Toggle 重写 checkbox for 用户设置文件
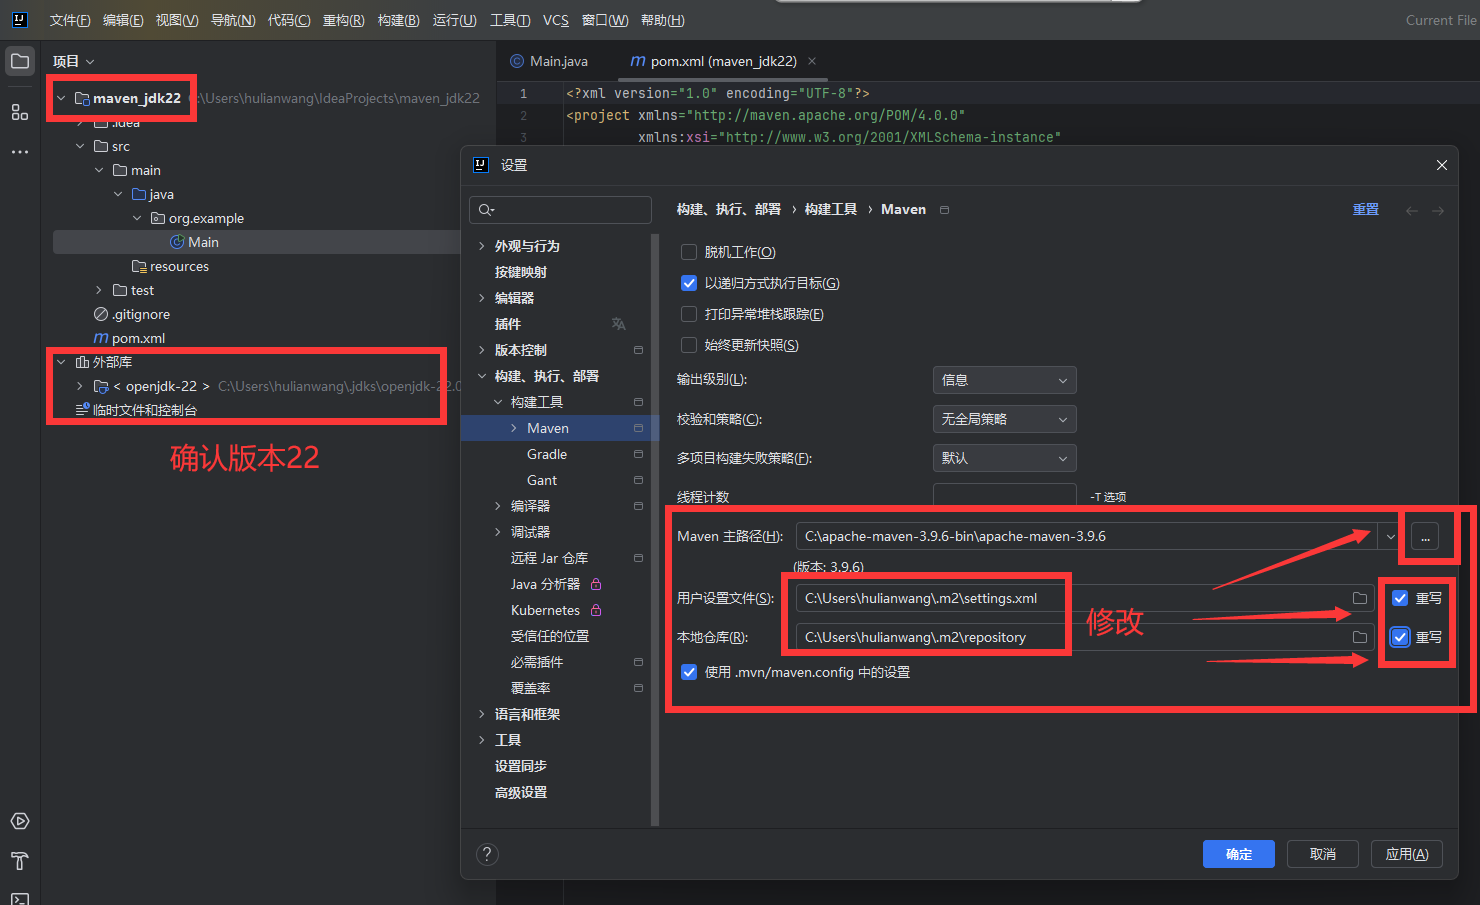1480x905 pixels. click(x=1400, y=598)
